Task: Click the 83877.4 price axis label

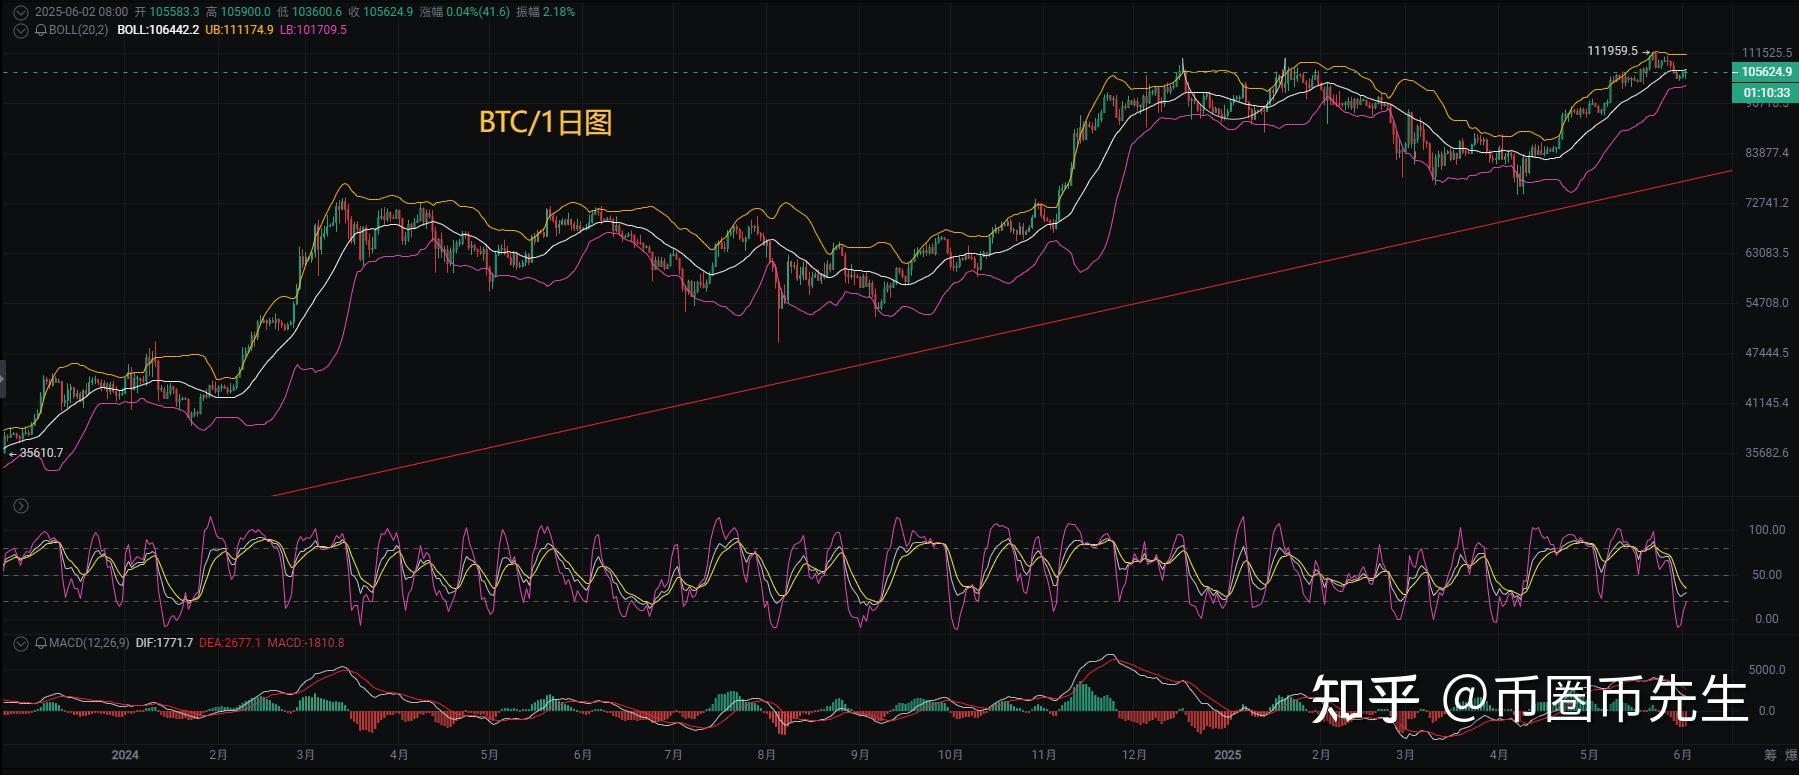Action: (1766, 153)
